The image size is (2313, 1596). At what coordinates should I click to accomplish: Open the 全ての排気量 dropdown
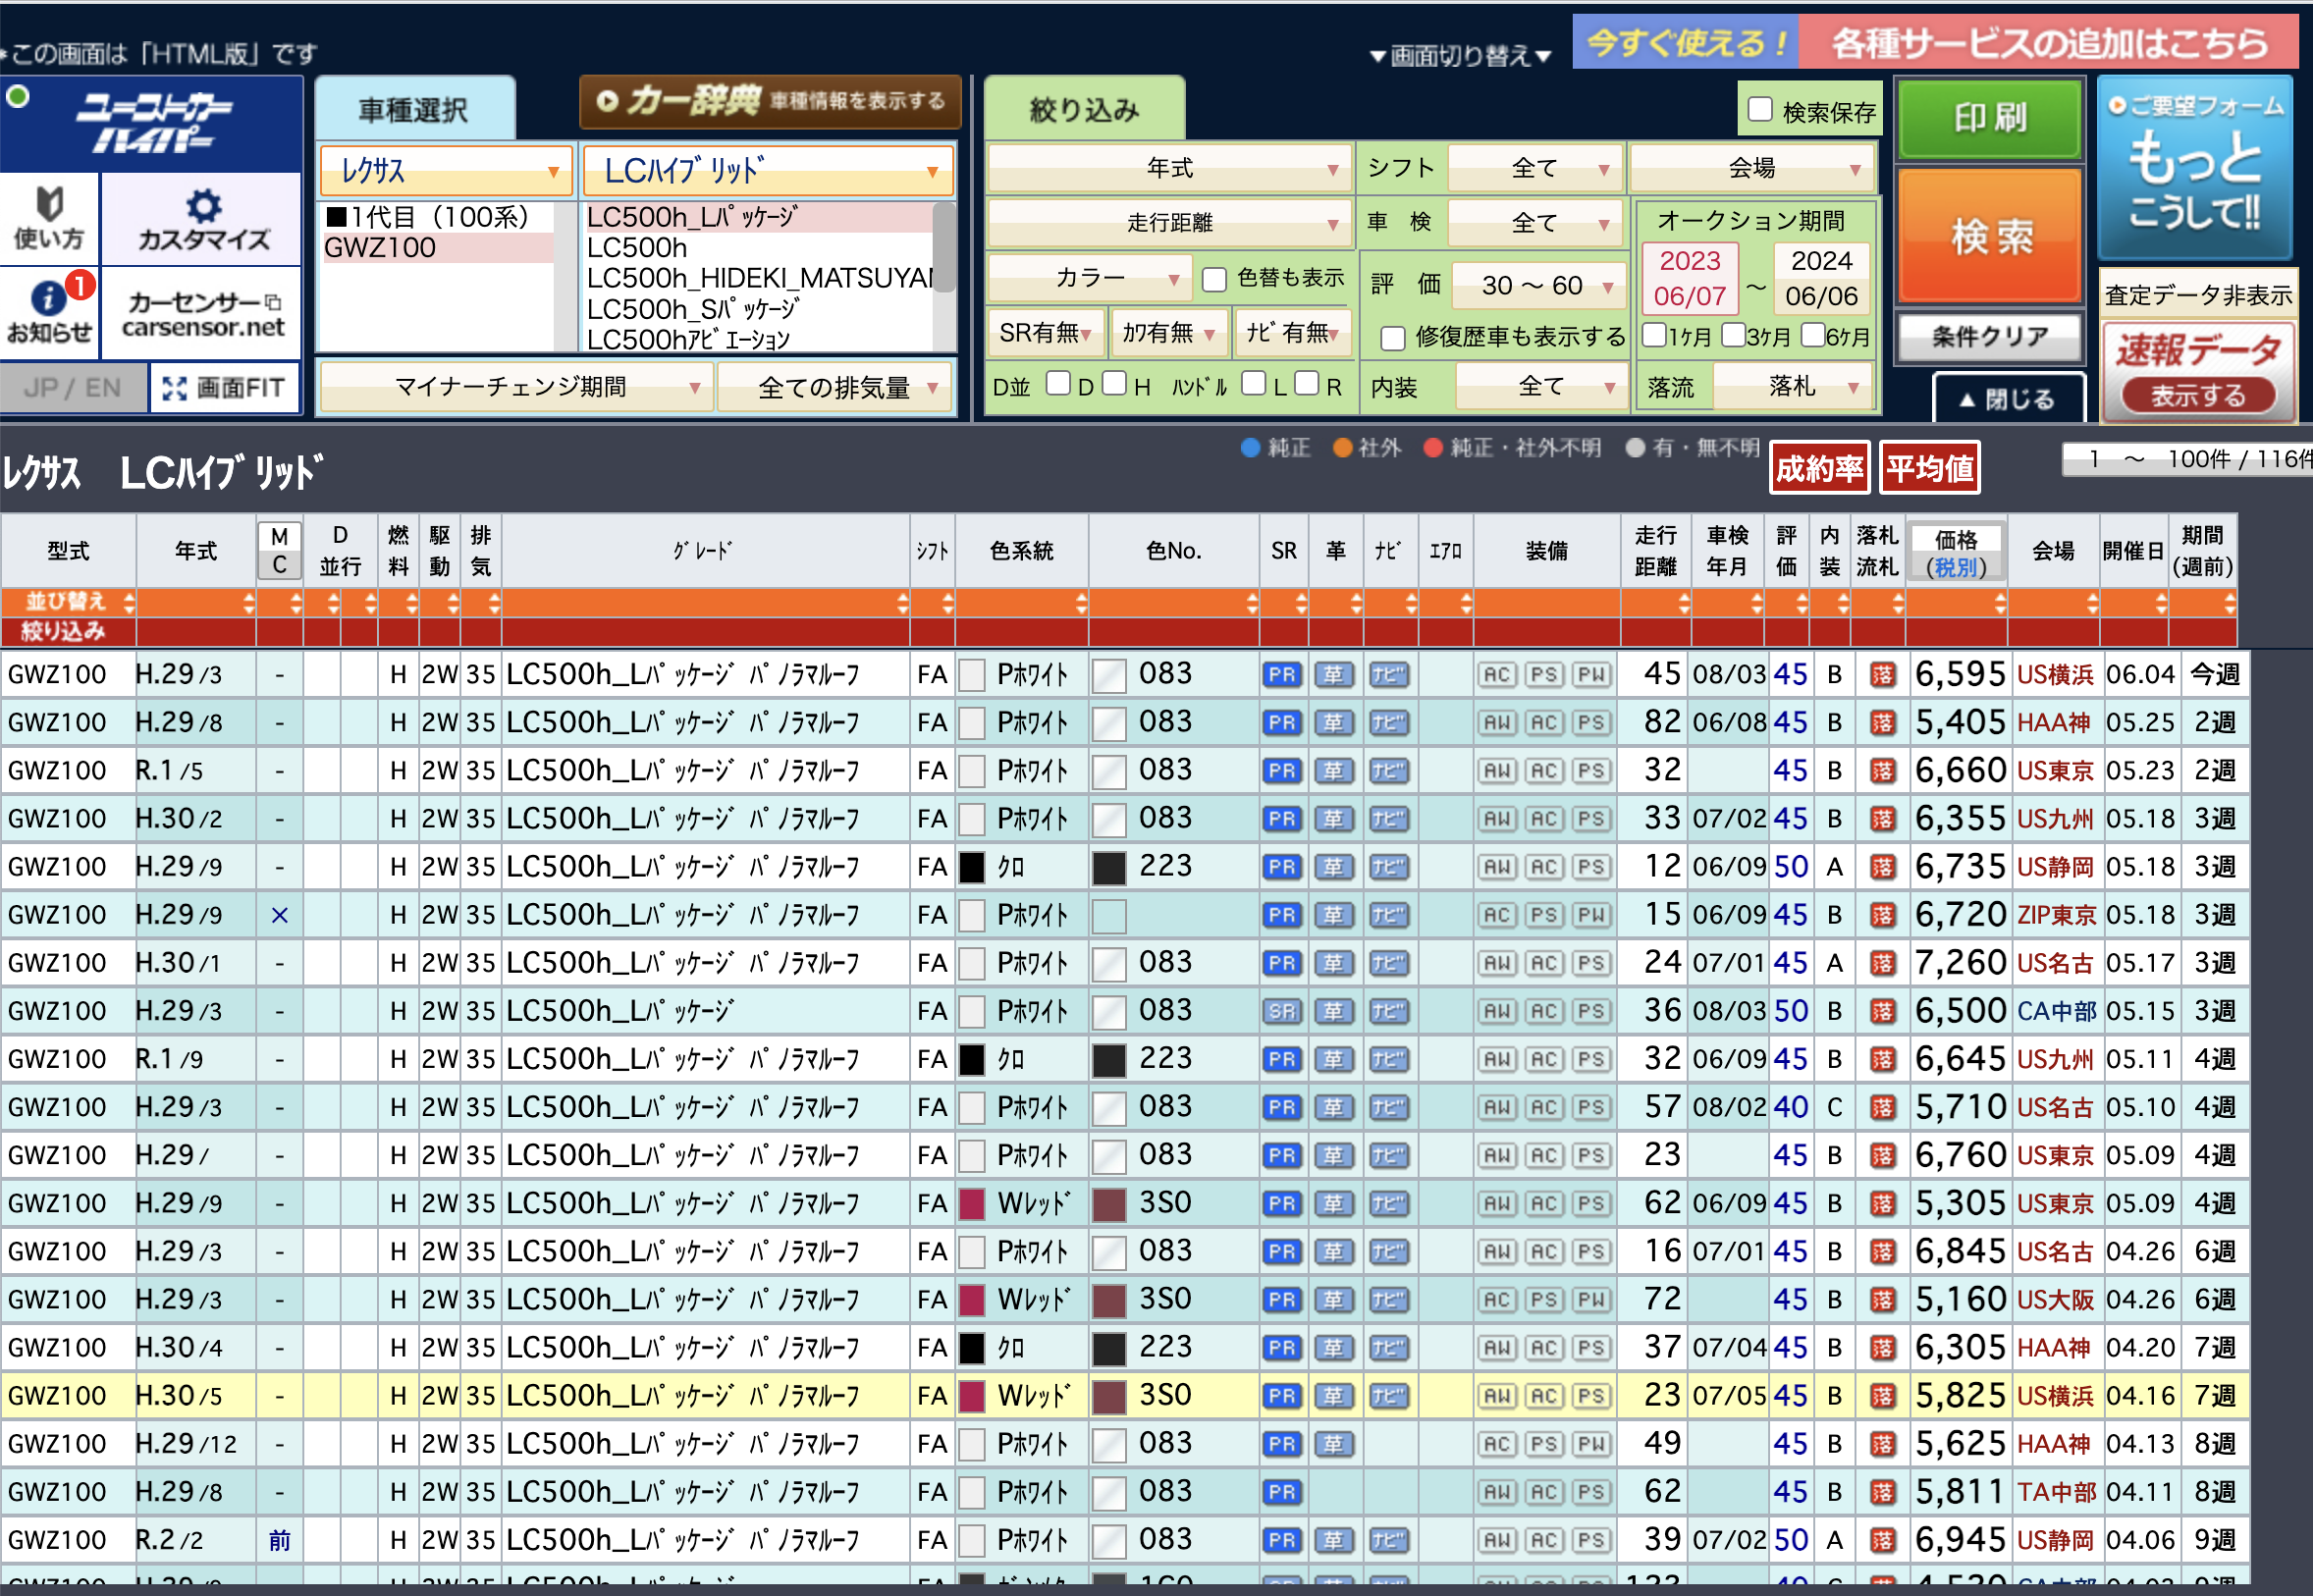pos(834,387)
